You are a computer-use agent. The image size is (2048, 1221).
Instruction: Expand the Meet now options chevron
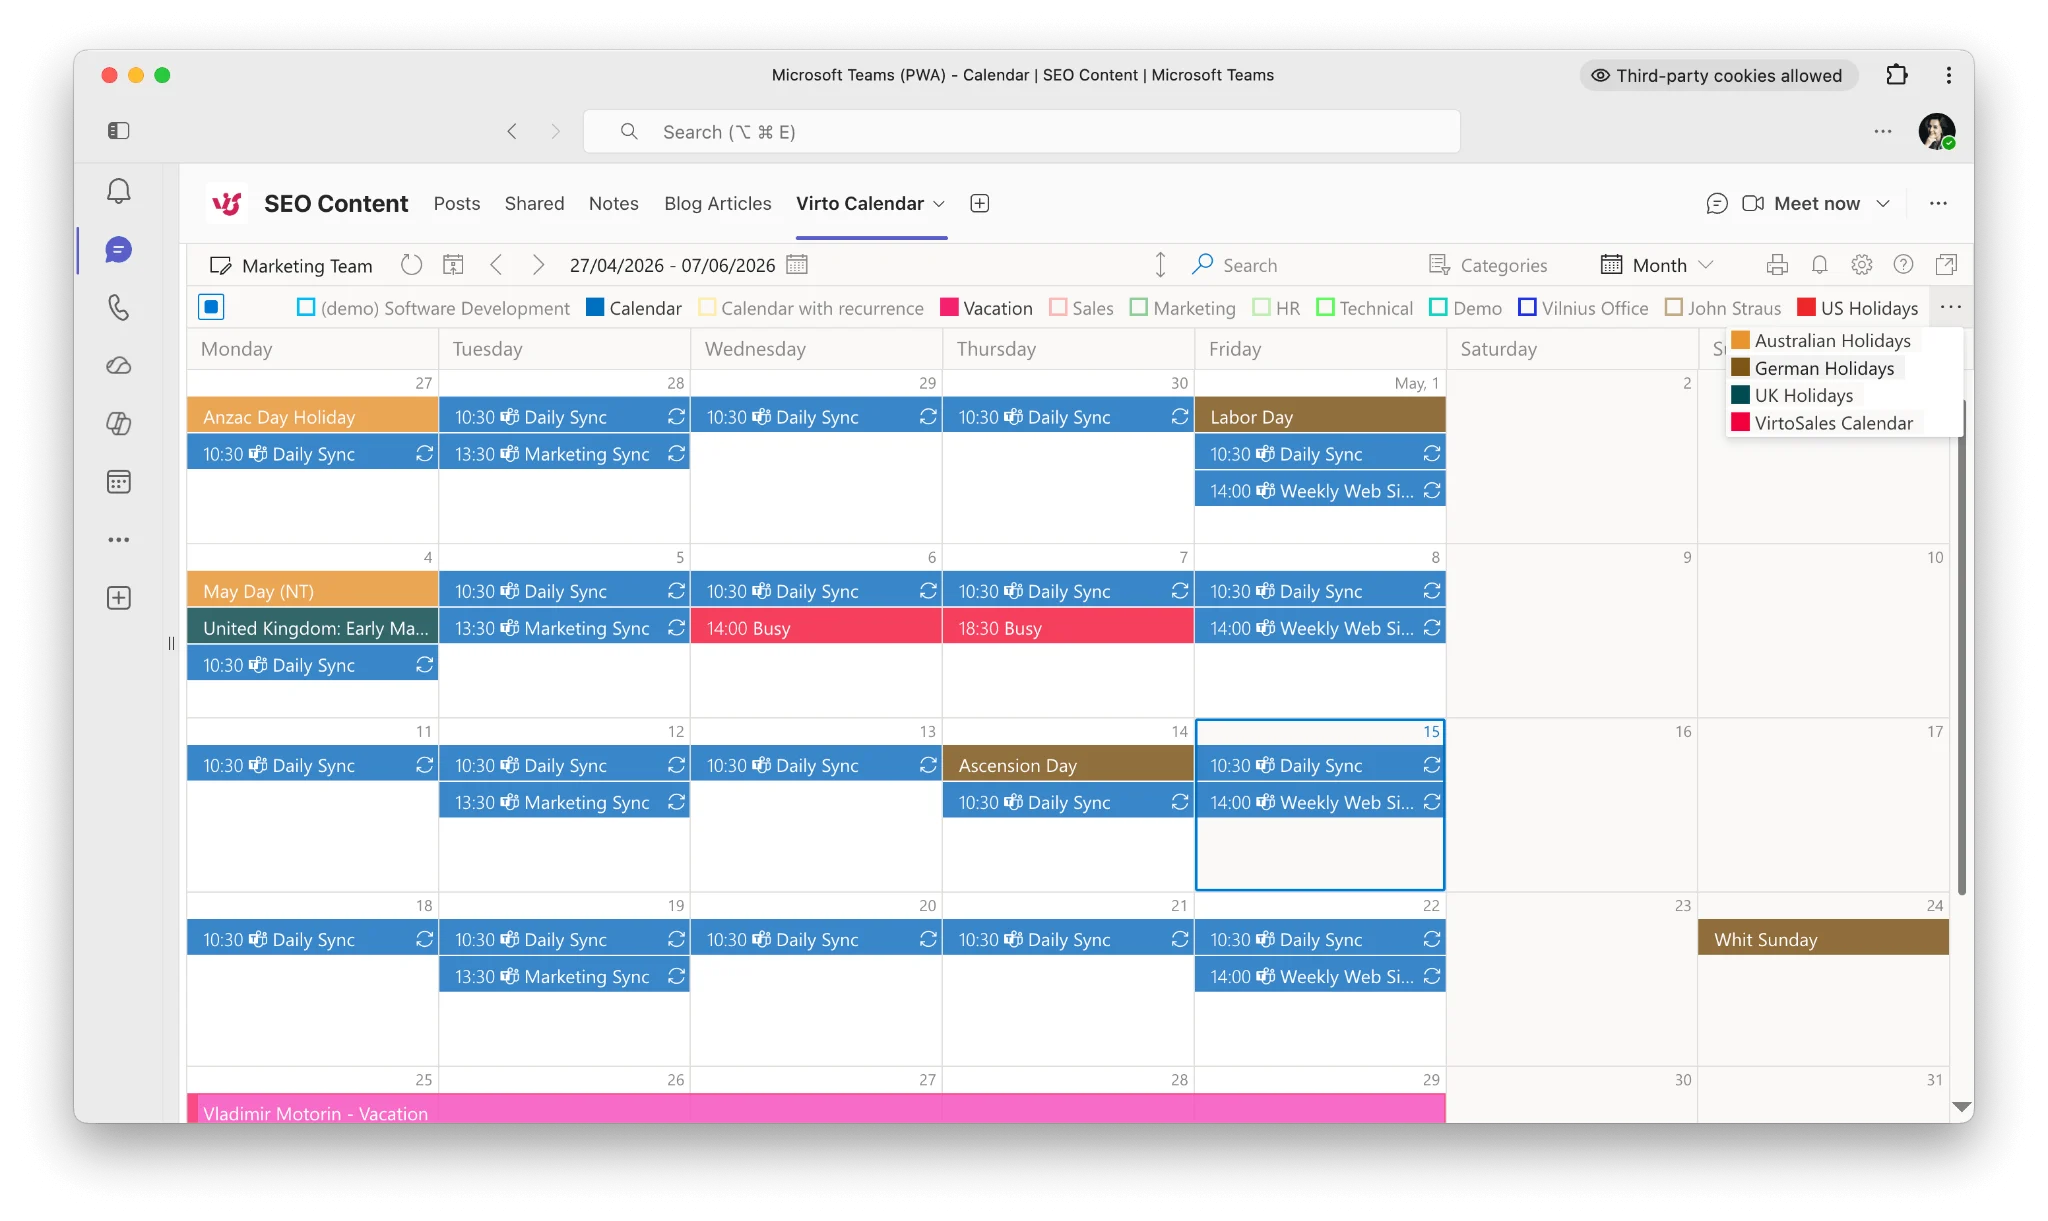pos(1883,204)
